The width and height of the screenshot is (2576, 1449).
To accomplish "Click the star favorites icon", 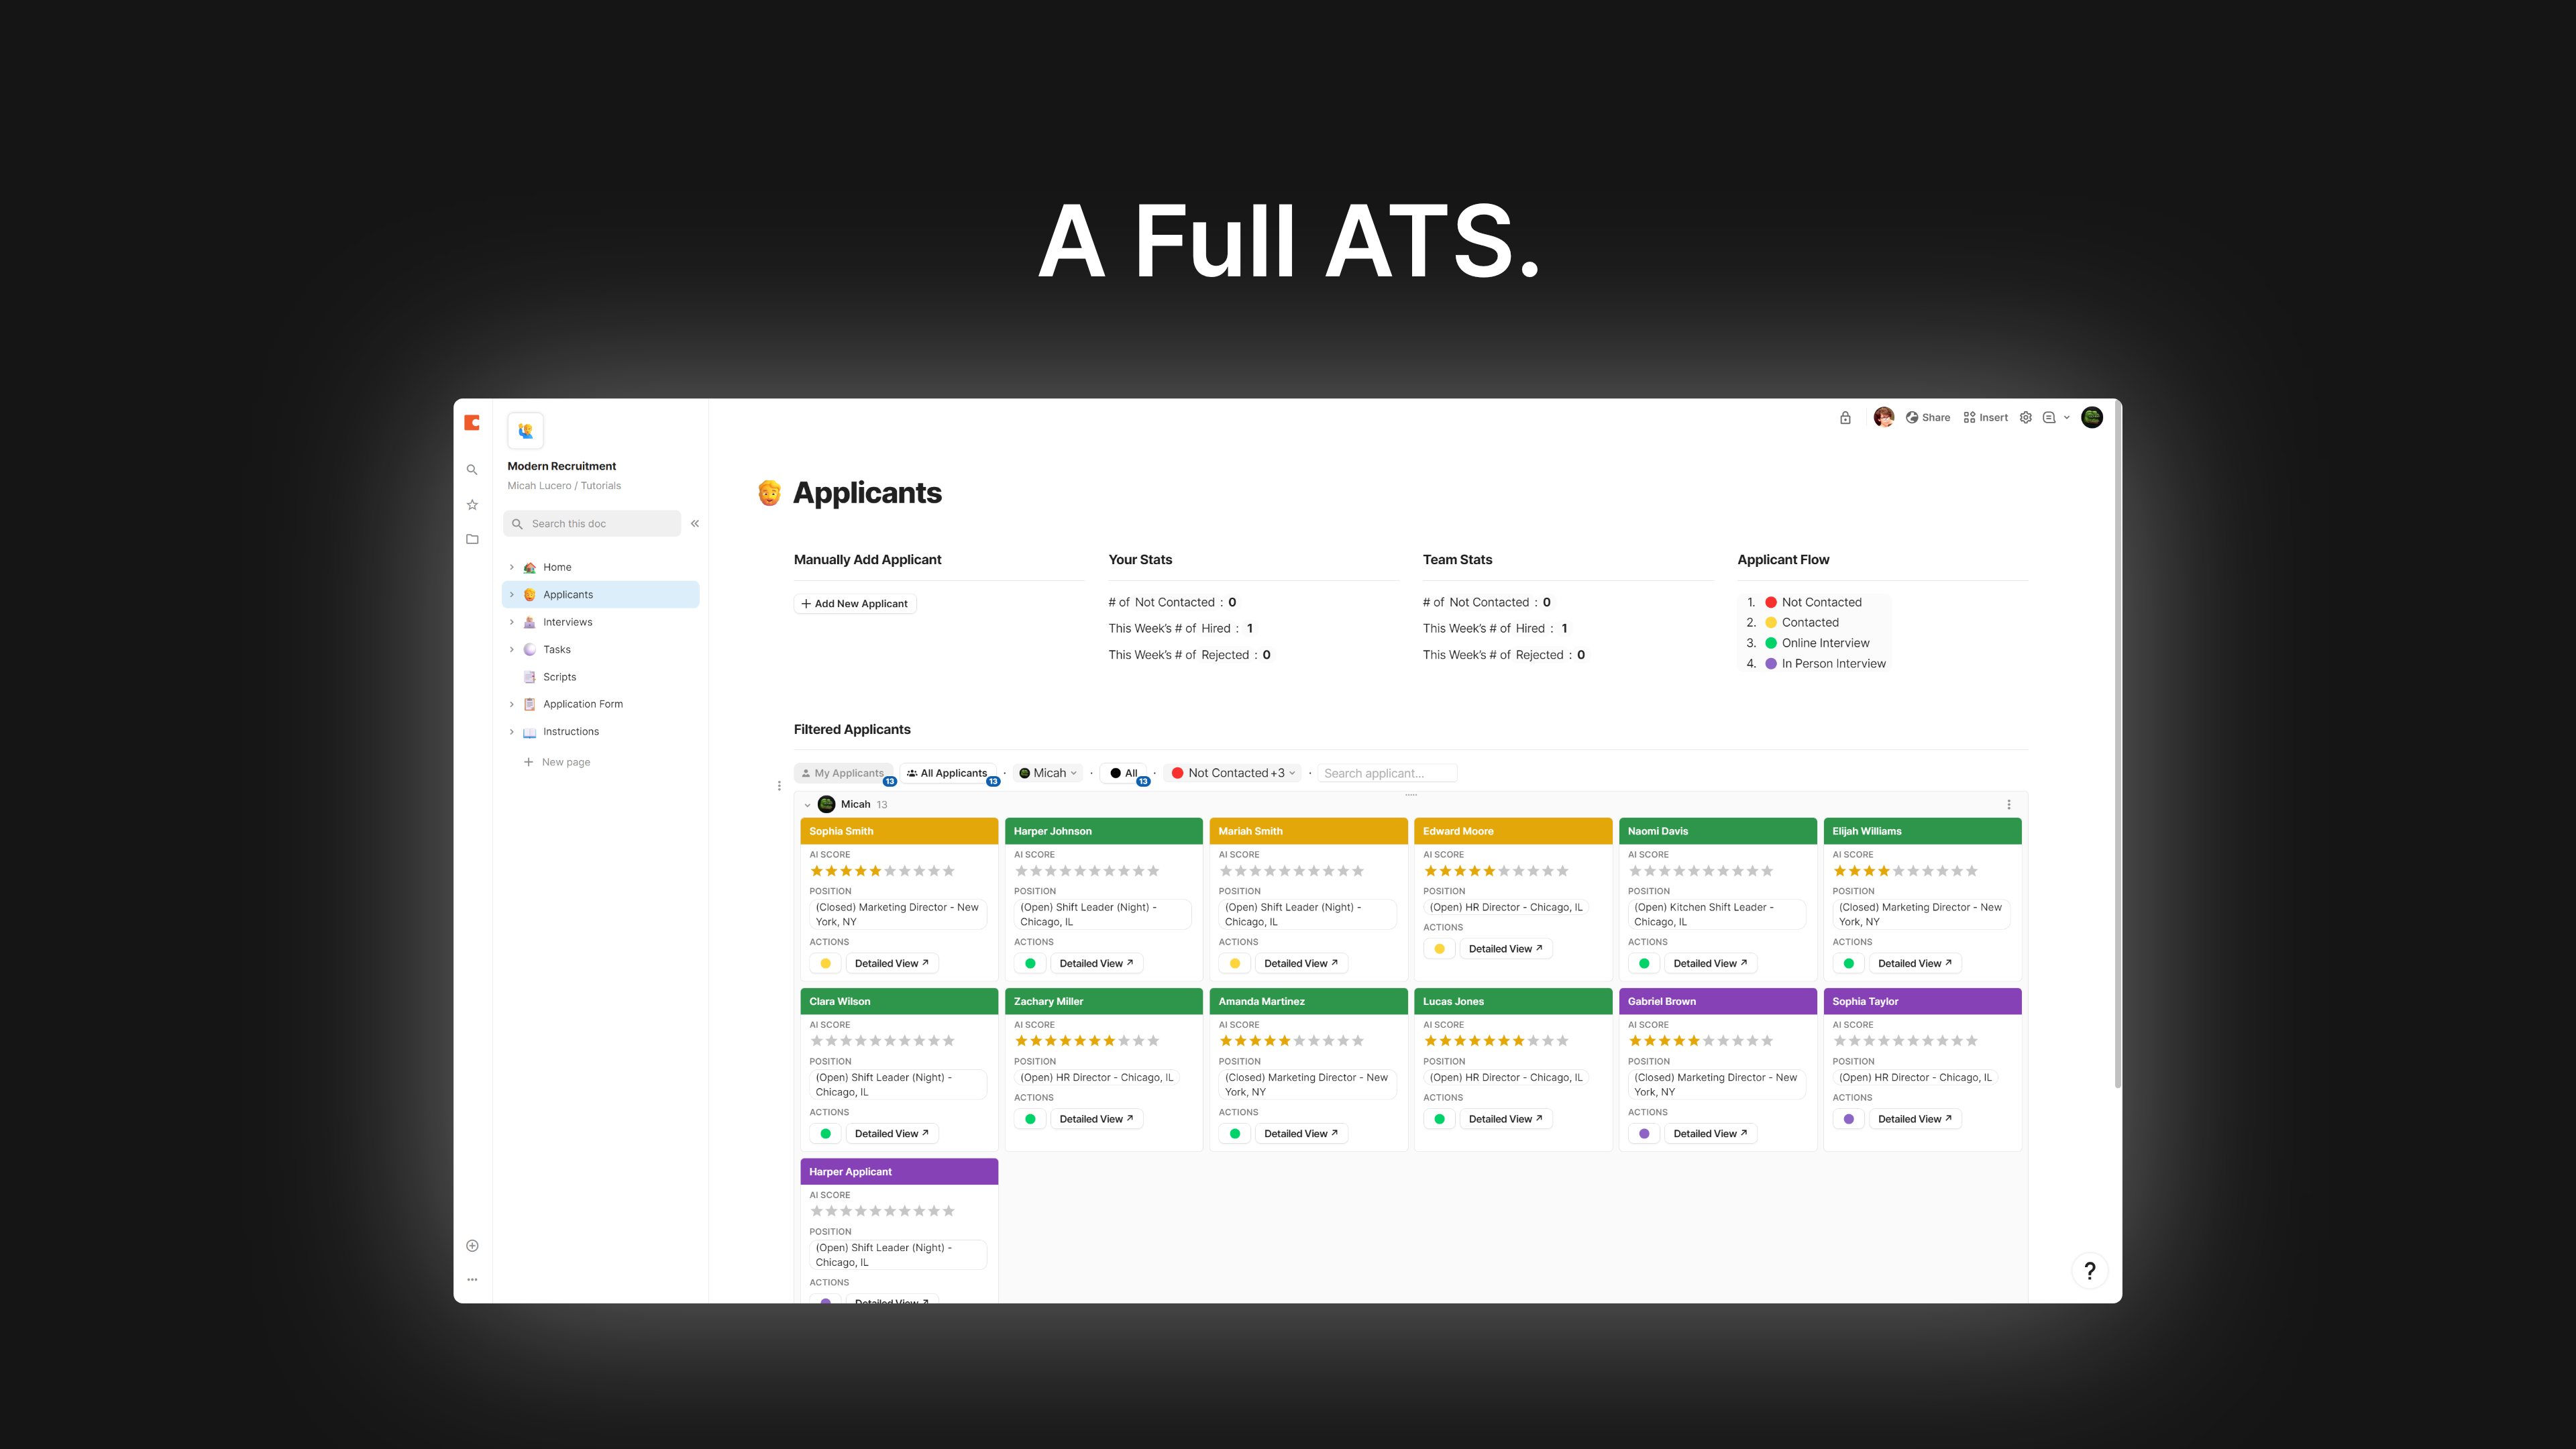I will coord(472,505).
